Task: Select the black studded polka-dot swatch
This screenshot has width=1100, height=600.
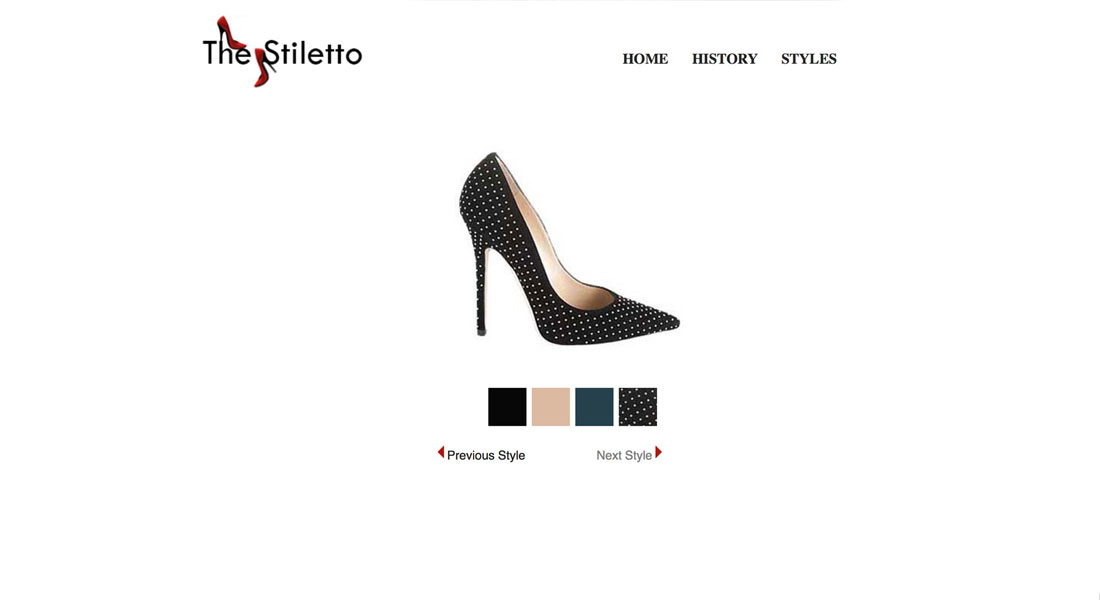Action: (x=638, y=407)
